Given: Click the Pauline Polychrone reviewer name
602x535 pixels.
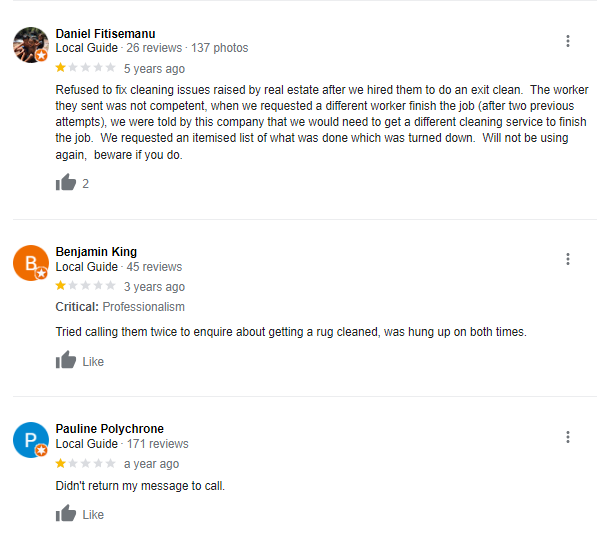Looking at the screenshot, I should coord(109,429).
